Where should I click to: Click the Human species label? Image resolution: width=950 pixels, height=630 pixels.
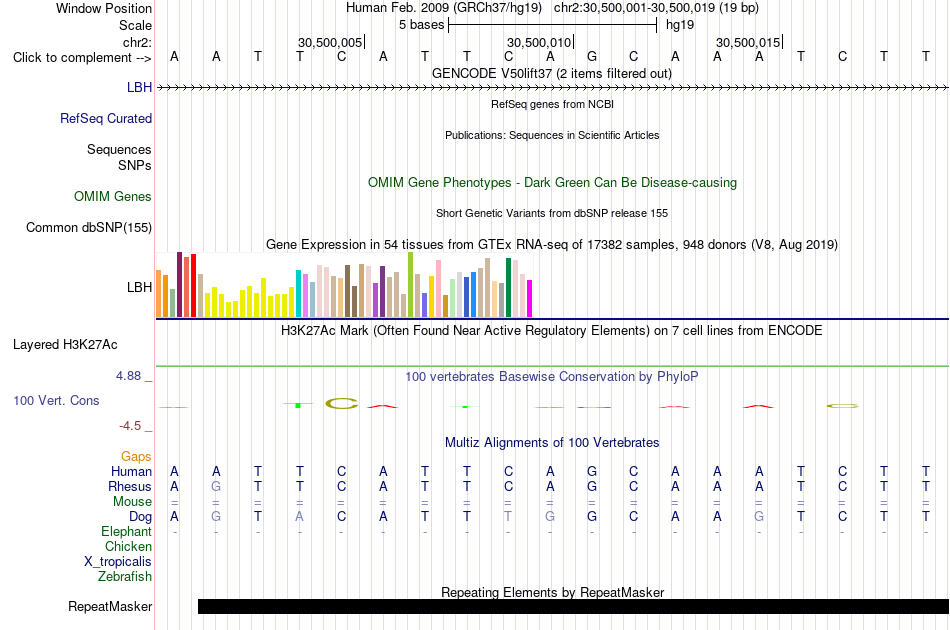click(131, 471)
